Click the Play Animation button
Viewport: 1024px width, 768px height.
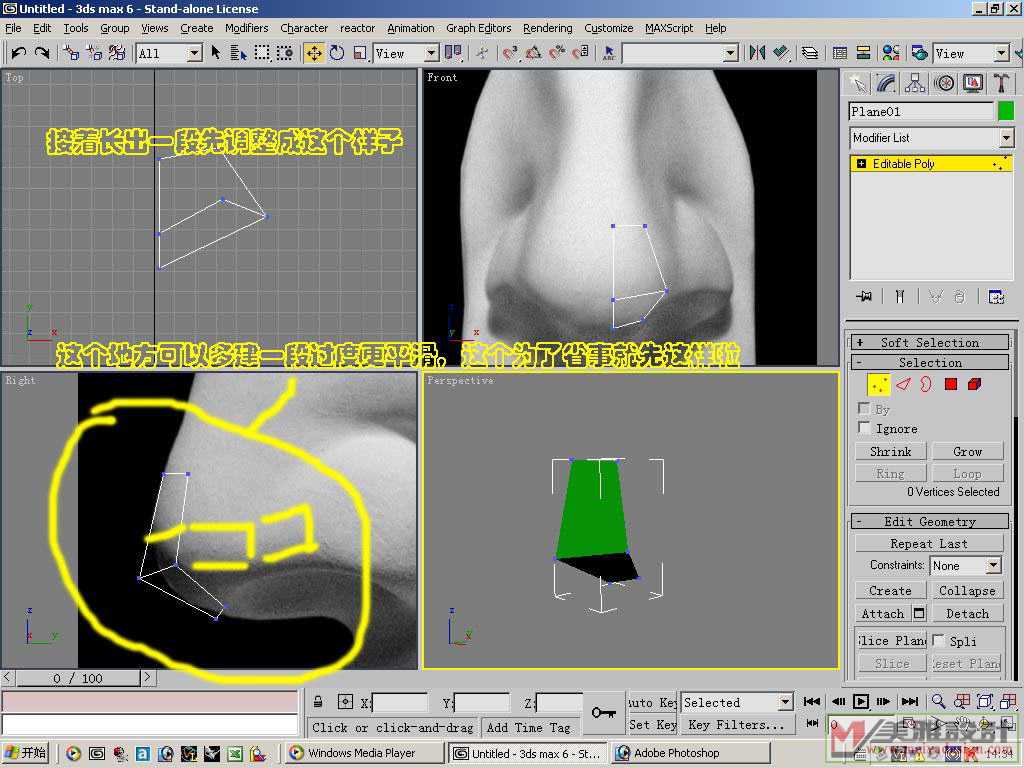[860, 702]
